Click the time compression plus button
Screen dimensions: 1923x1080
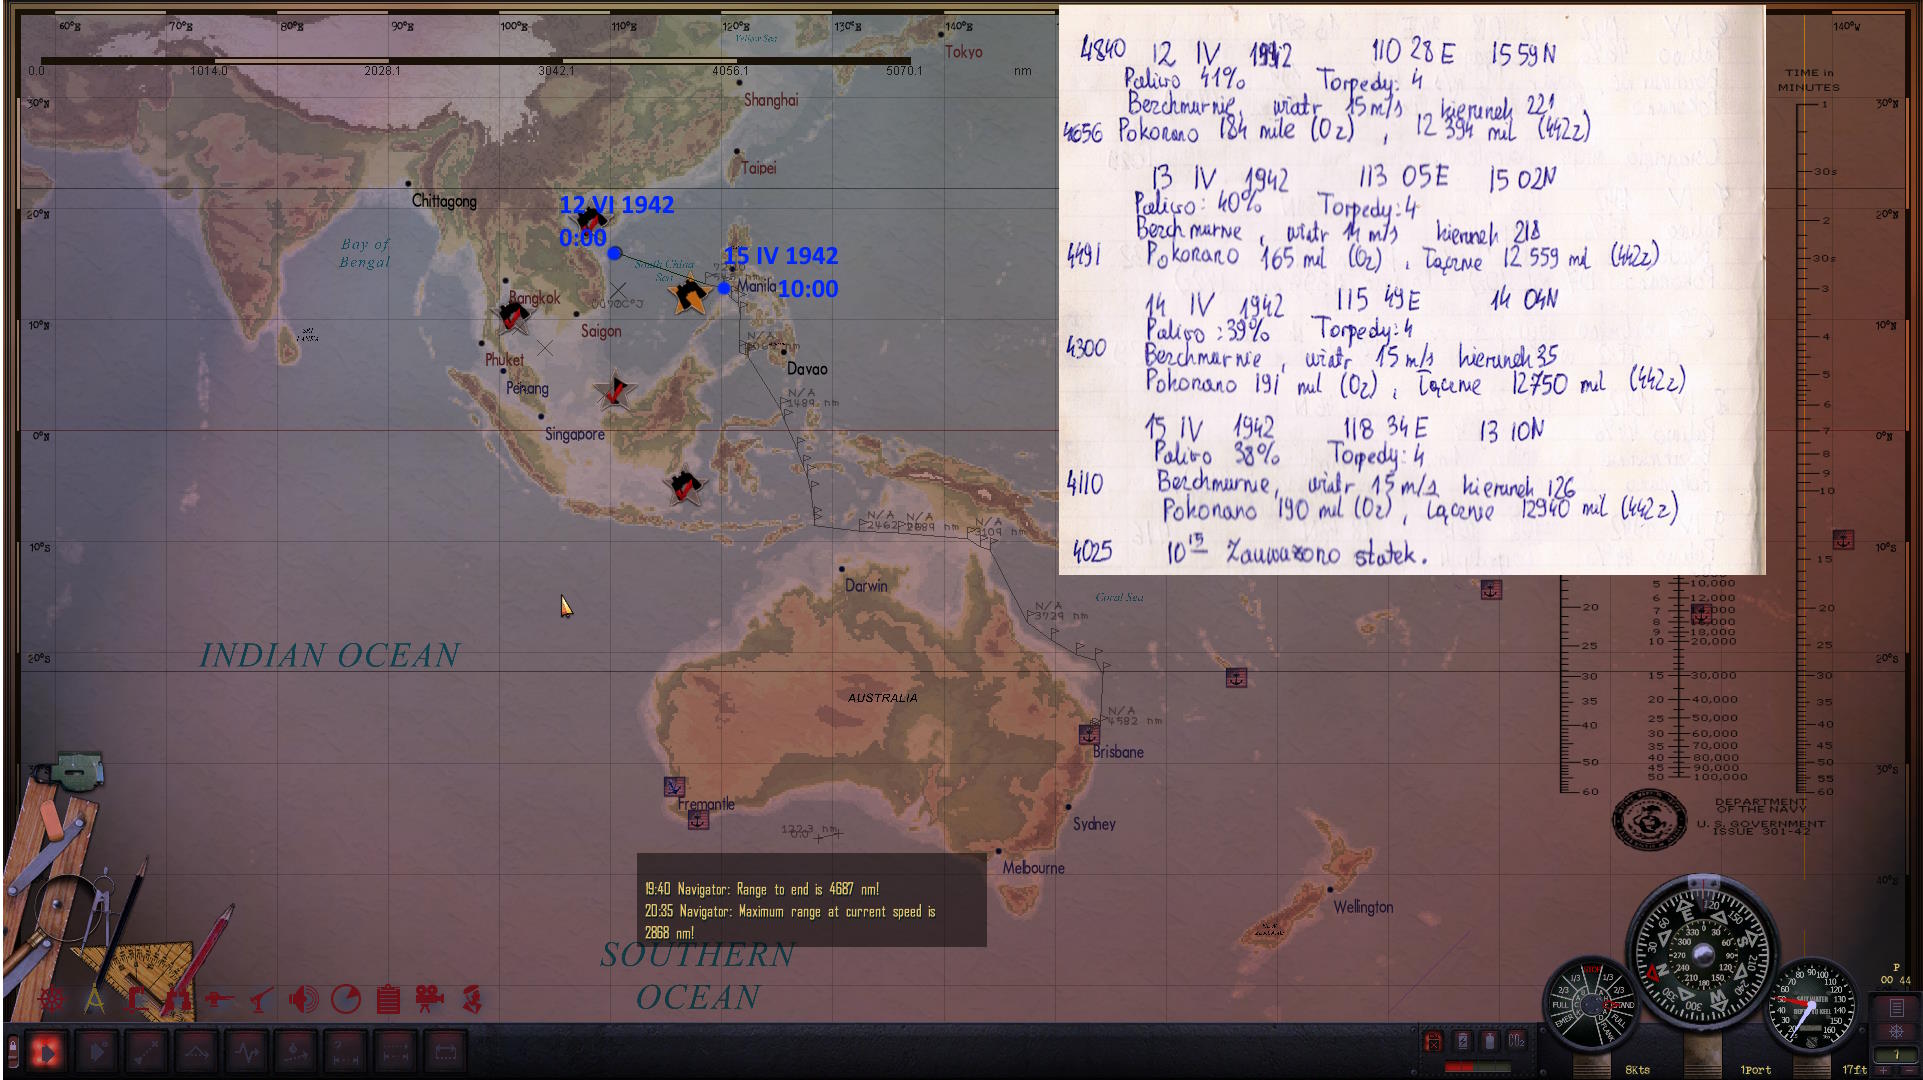pos(1883,1069)
